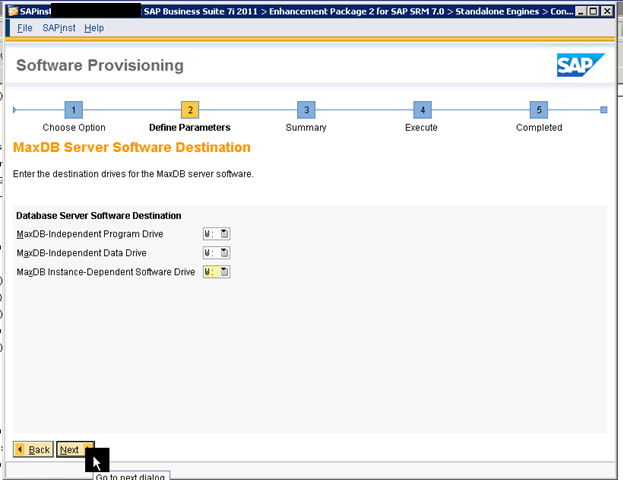Open value help for Independent Data Drive
The image size is (623, 480).
point(224,253)
